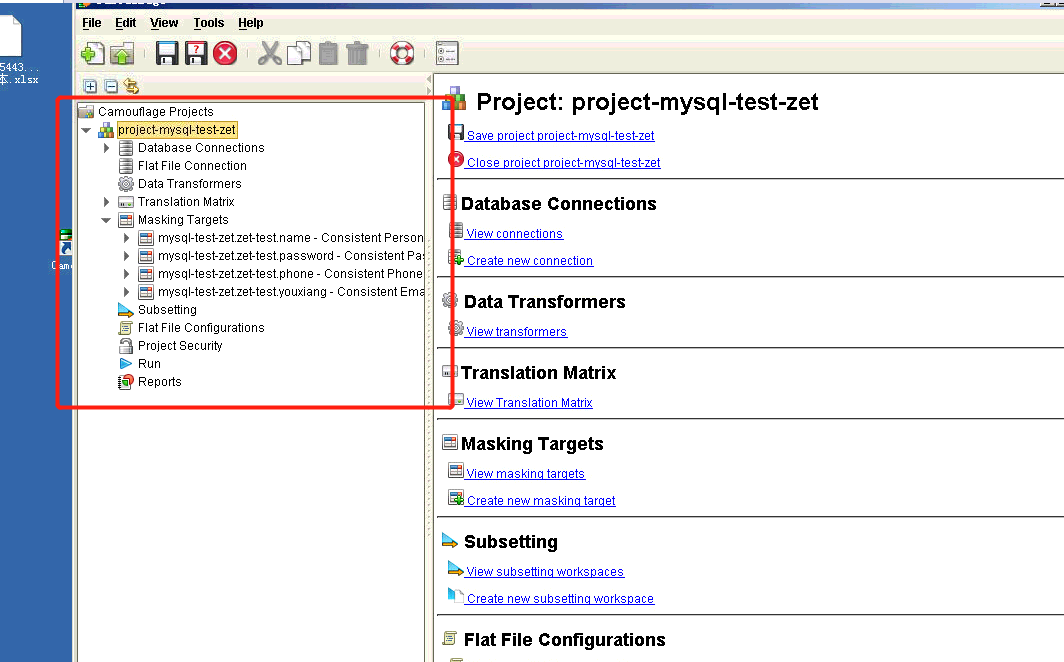Select the Project Security tree label
Viewport: 1064px width, 662px height.
(180, 346)
